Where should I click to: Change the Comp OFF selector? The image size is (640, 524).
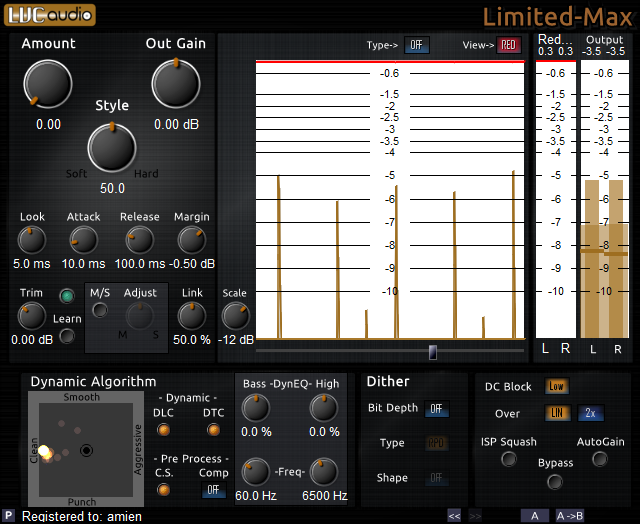[214, 490]
